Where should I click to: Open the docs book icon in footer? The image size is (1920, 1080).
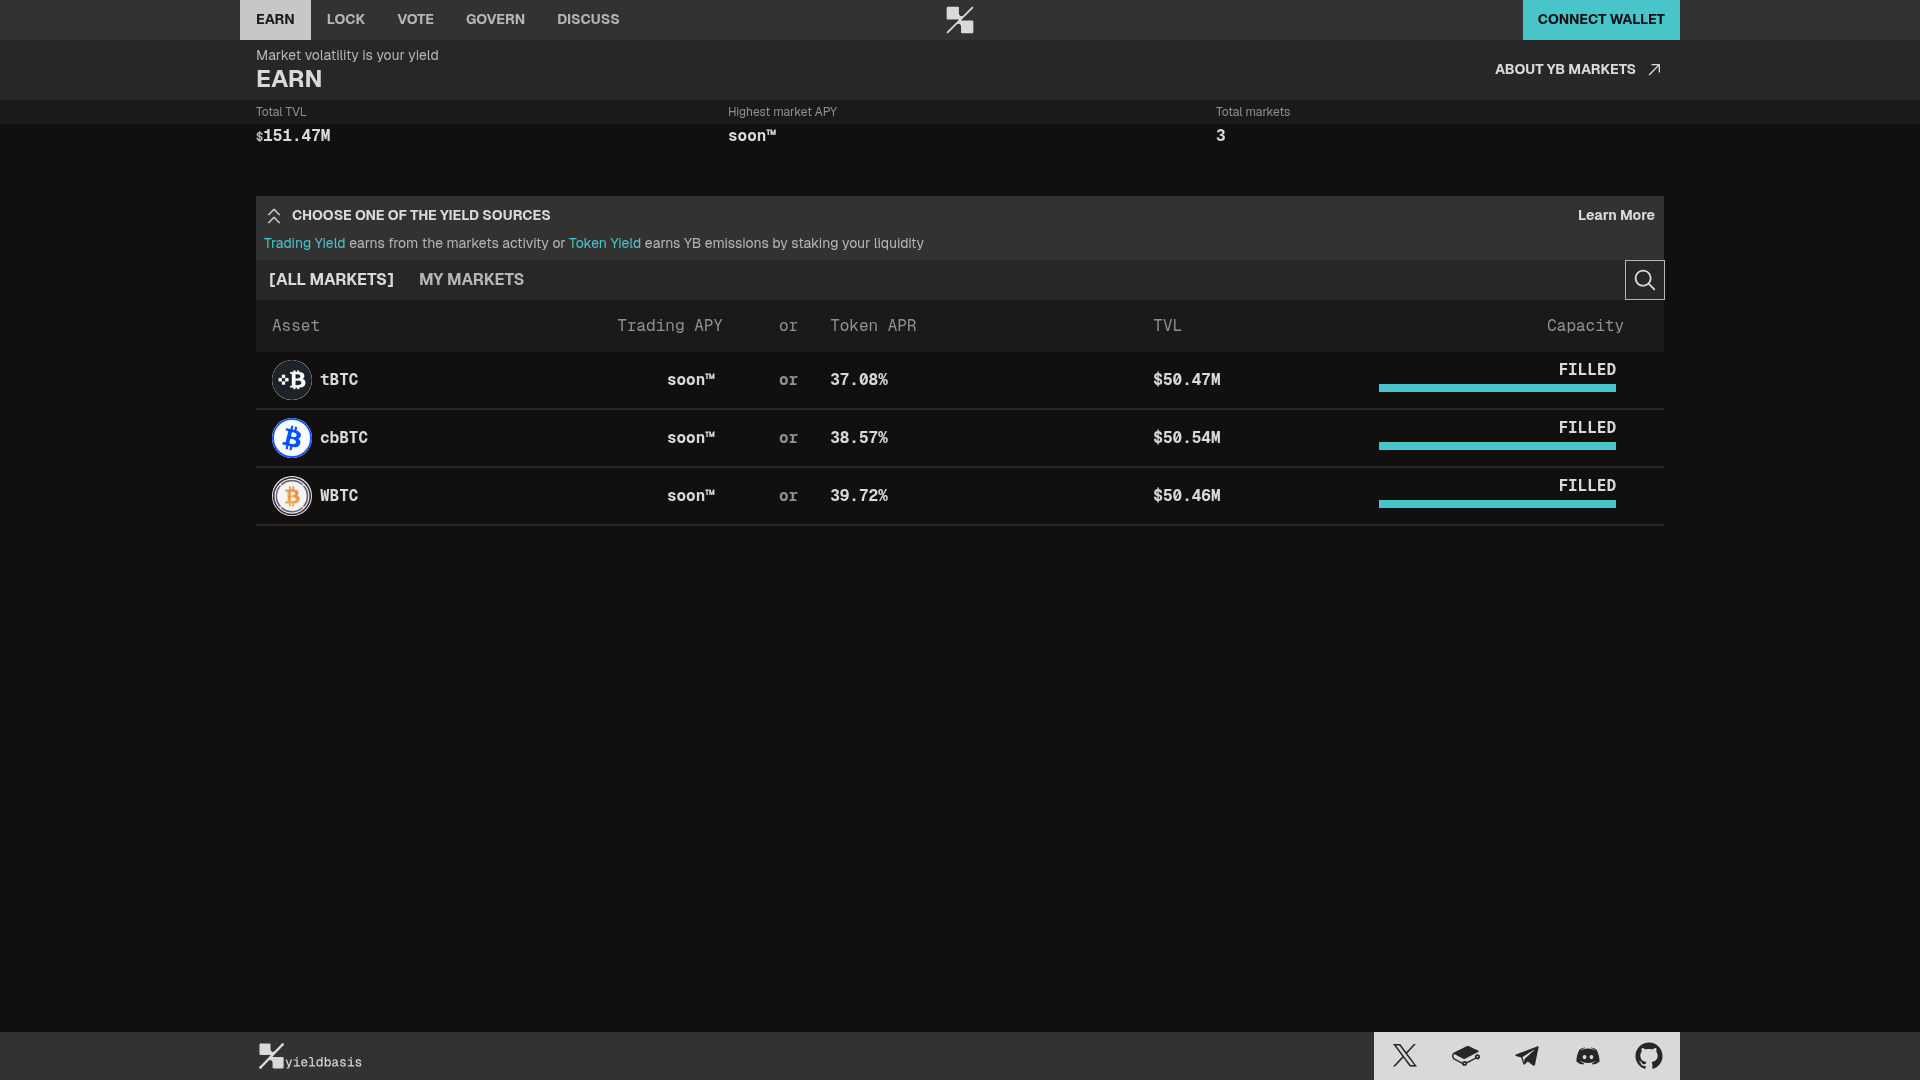coord(1465,1056)
